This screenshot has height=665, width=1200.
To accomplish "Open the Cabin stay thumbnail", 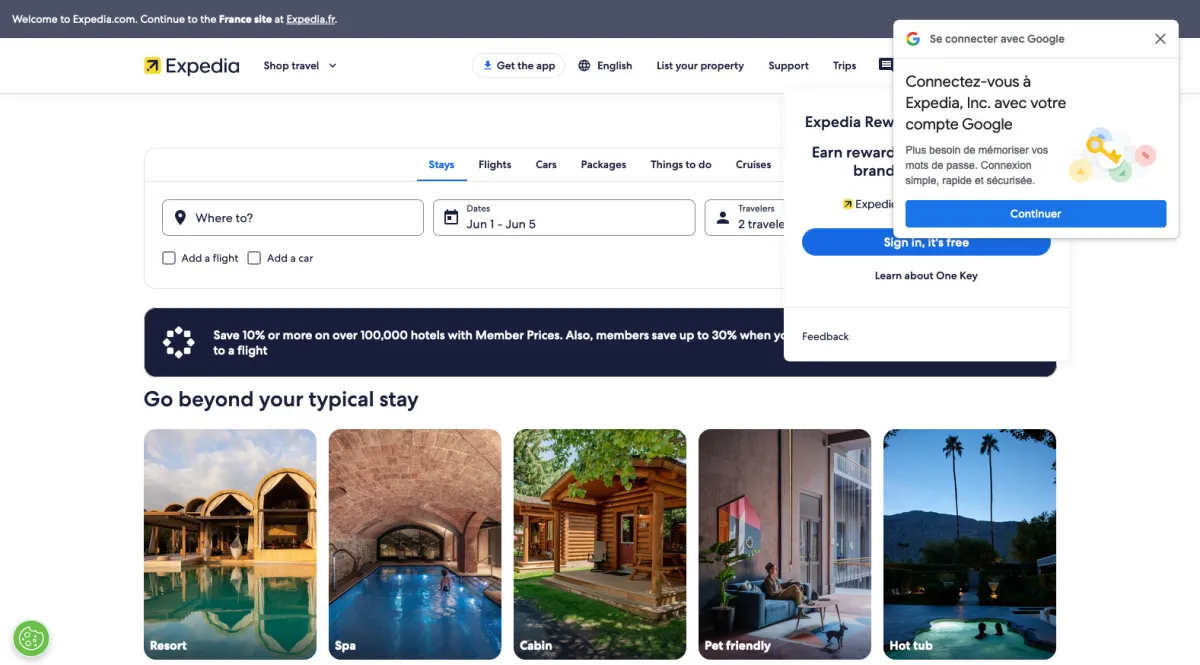I will pos(600,544).
